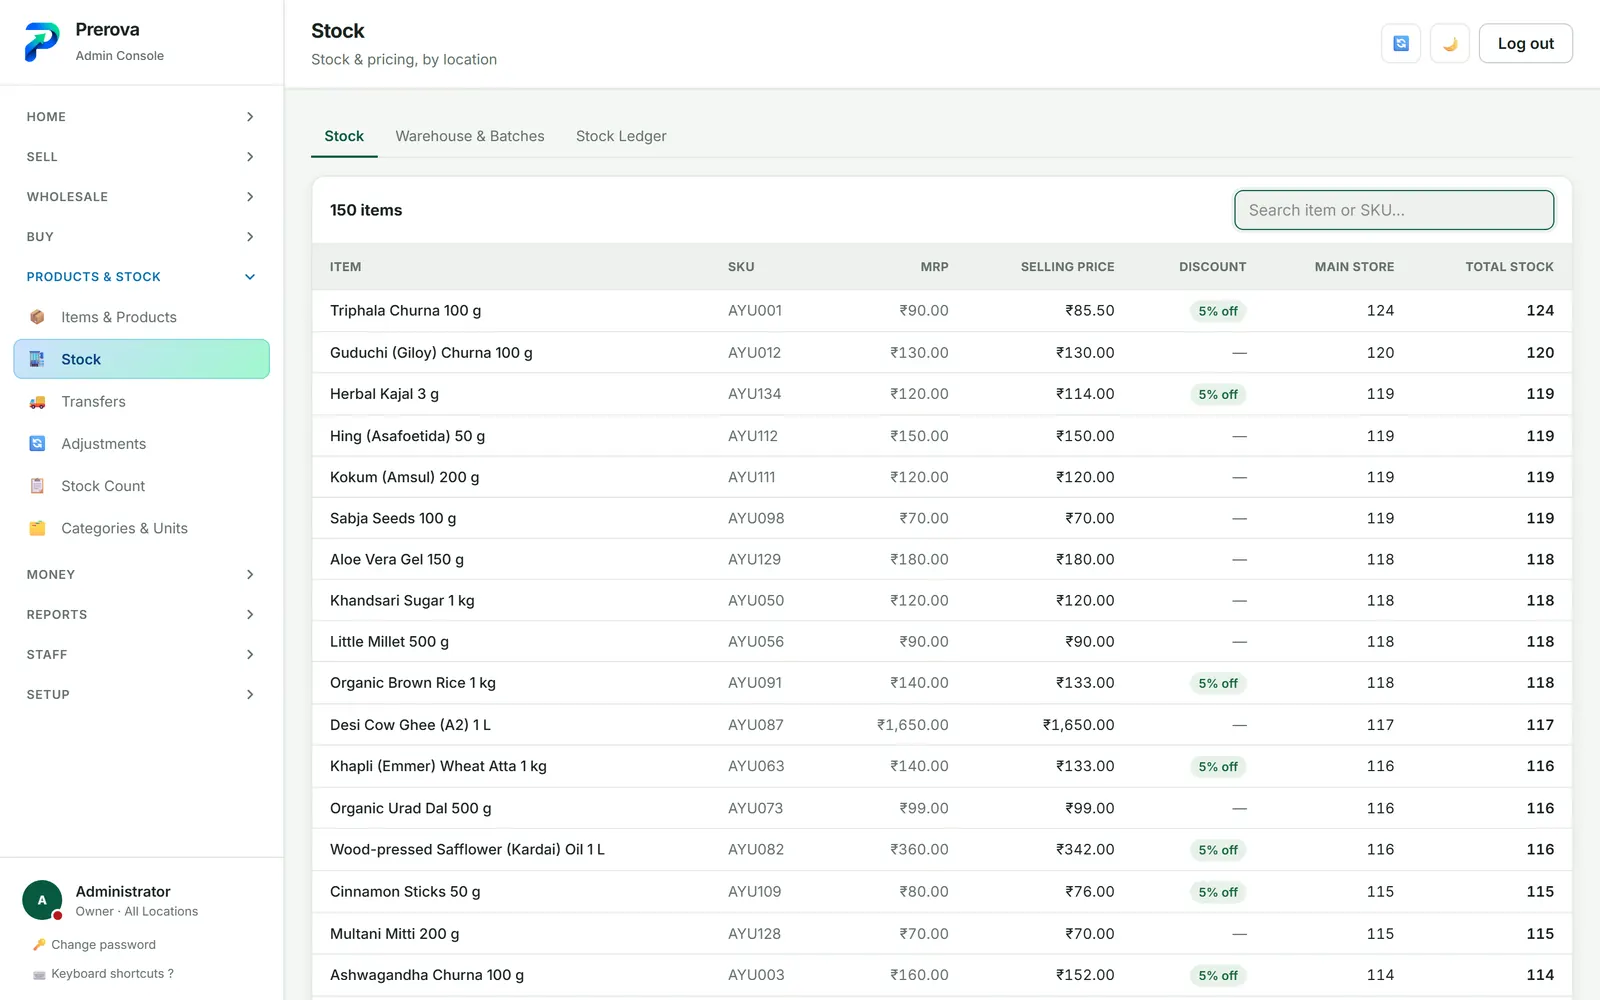Viewport: 1600px width, 1000px height.
Task: Click the Stock sidebar icon
Action: pyautogui.click(x=37, y=359)
